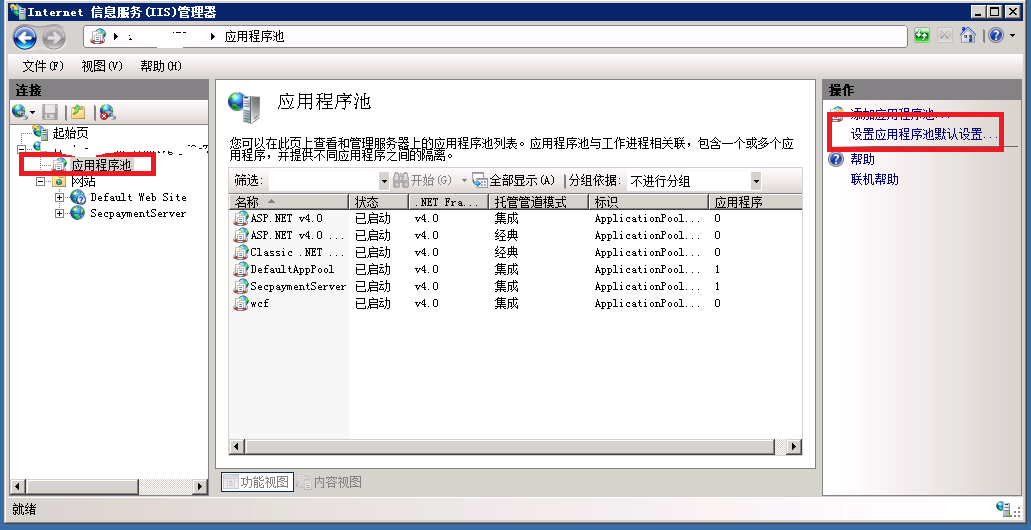Click the green refresh page icon
The image size is (1031, 530).
922,36
